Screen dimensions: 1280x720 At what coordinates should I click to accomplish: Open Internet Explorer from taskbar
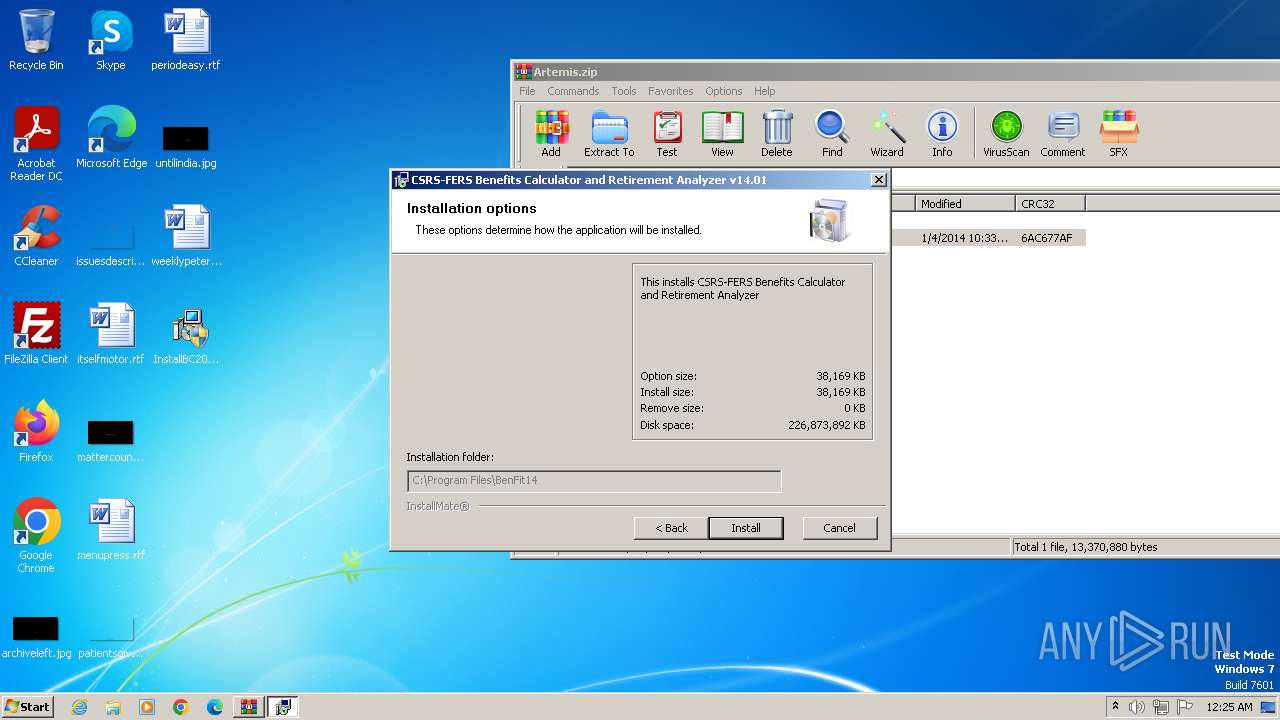(x=79, y=707)
